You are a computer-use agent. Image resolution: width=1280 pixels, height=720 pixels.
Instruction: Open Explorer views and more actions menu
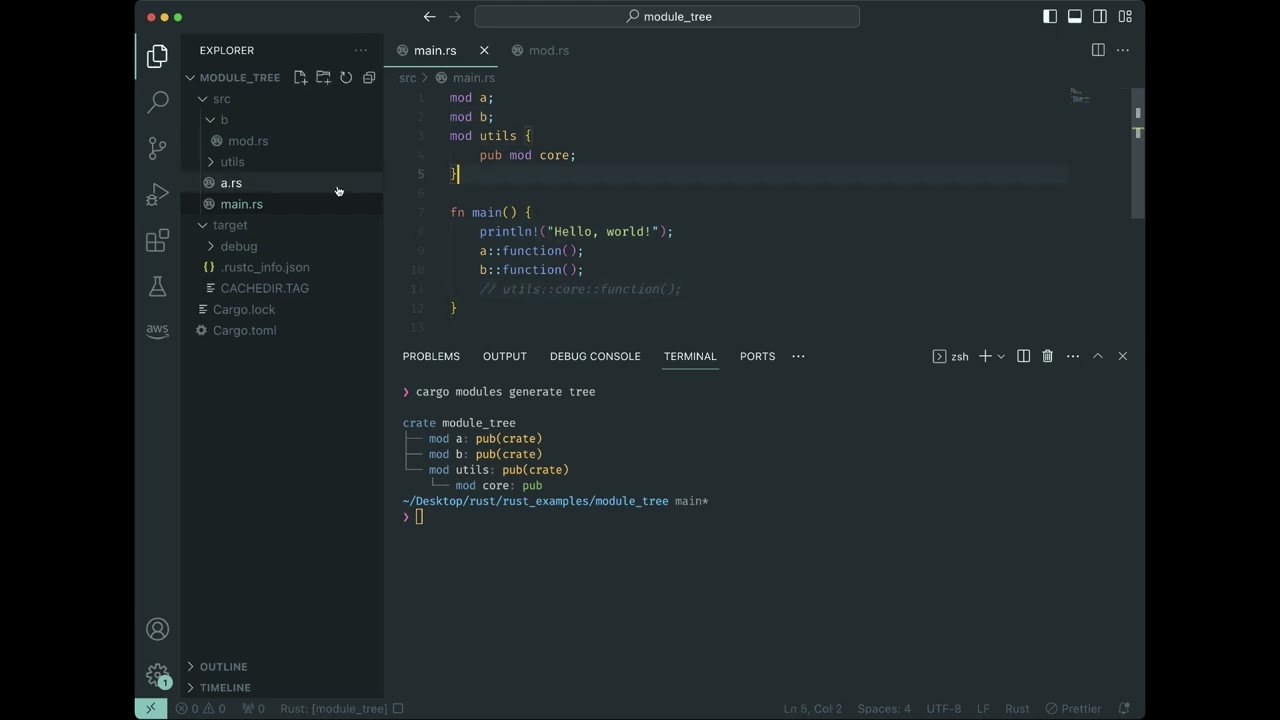(x=360, y=50)
